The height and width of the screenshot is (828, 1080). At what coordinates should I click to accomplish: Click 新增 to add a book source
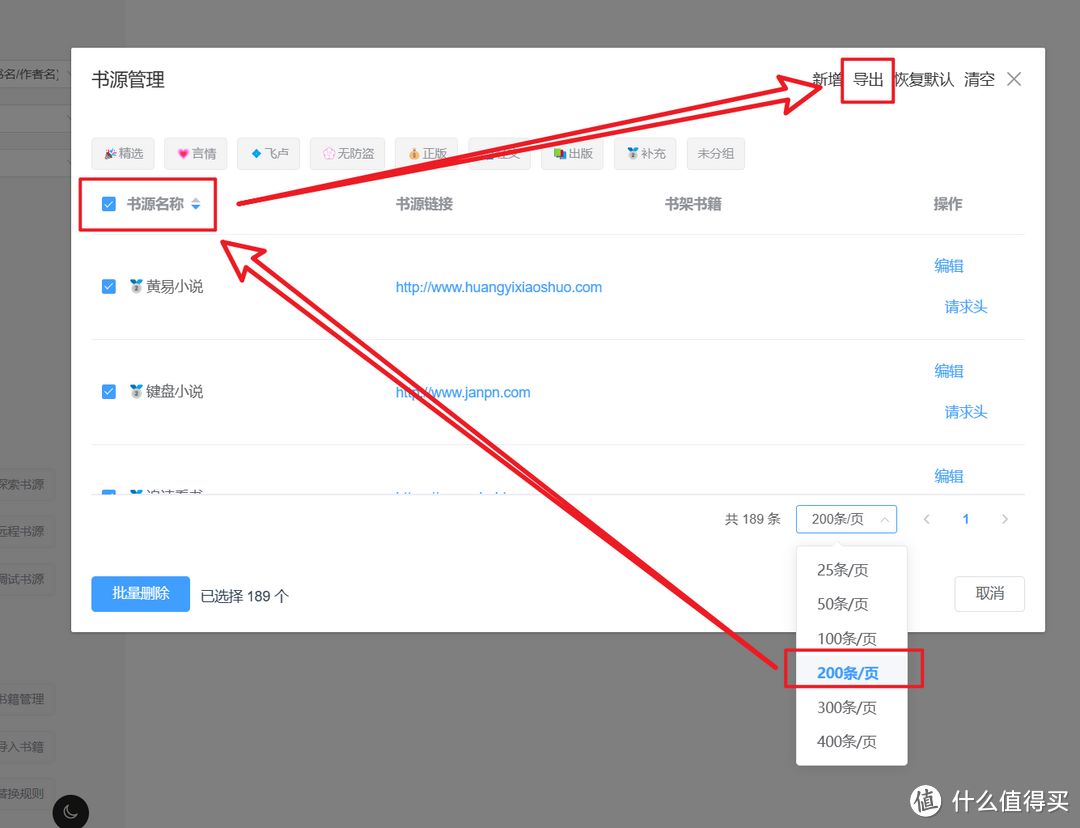click(827, 79)
